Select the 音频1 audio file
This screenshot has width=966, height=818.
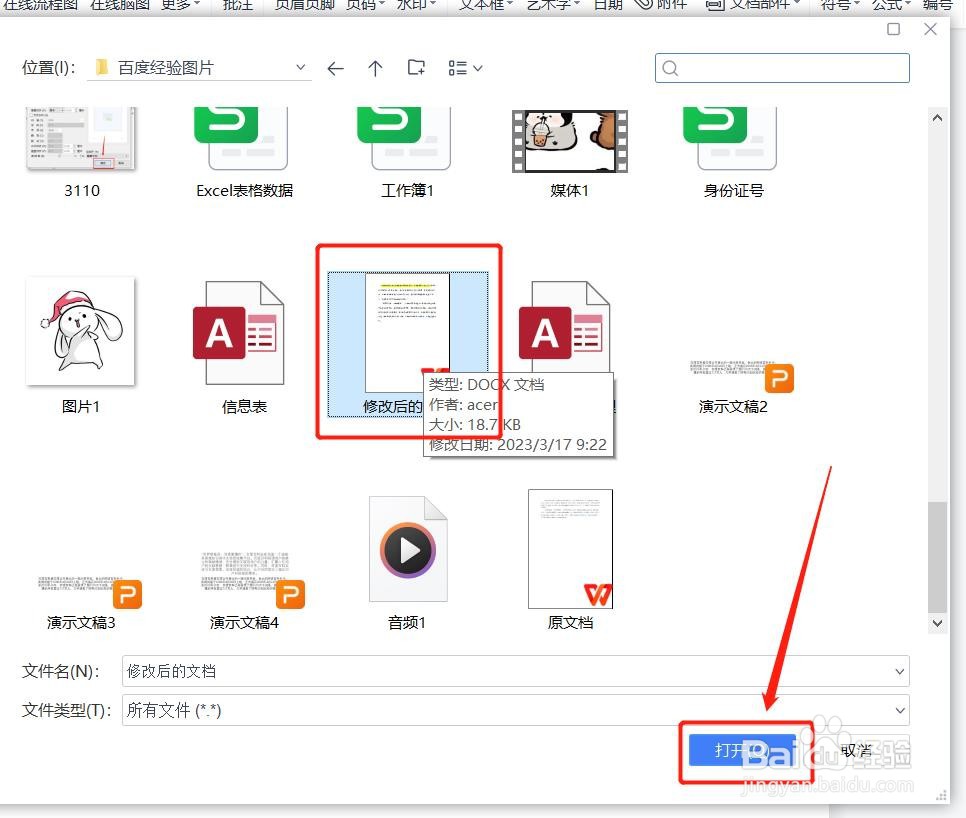click(x=407, y=564)
